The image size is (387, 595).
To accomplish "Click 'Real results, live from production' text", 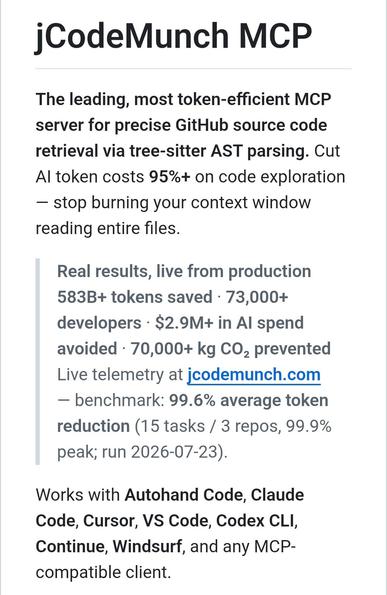I will (184, 272).
